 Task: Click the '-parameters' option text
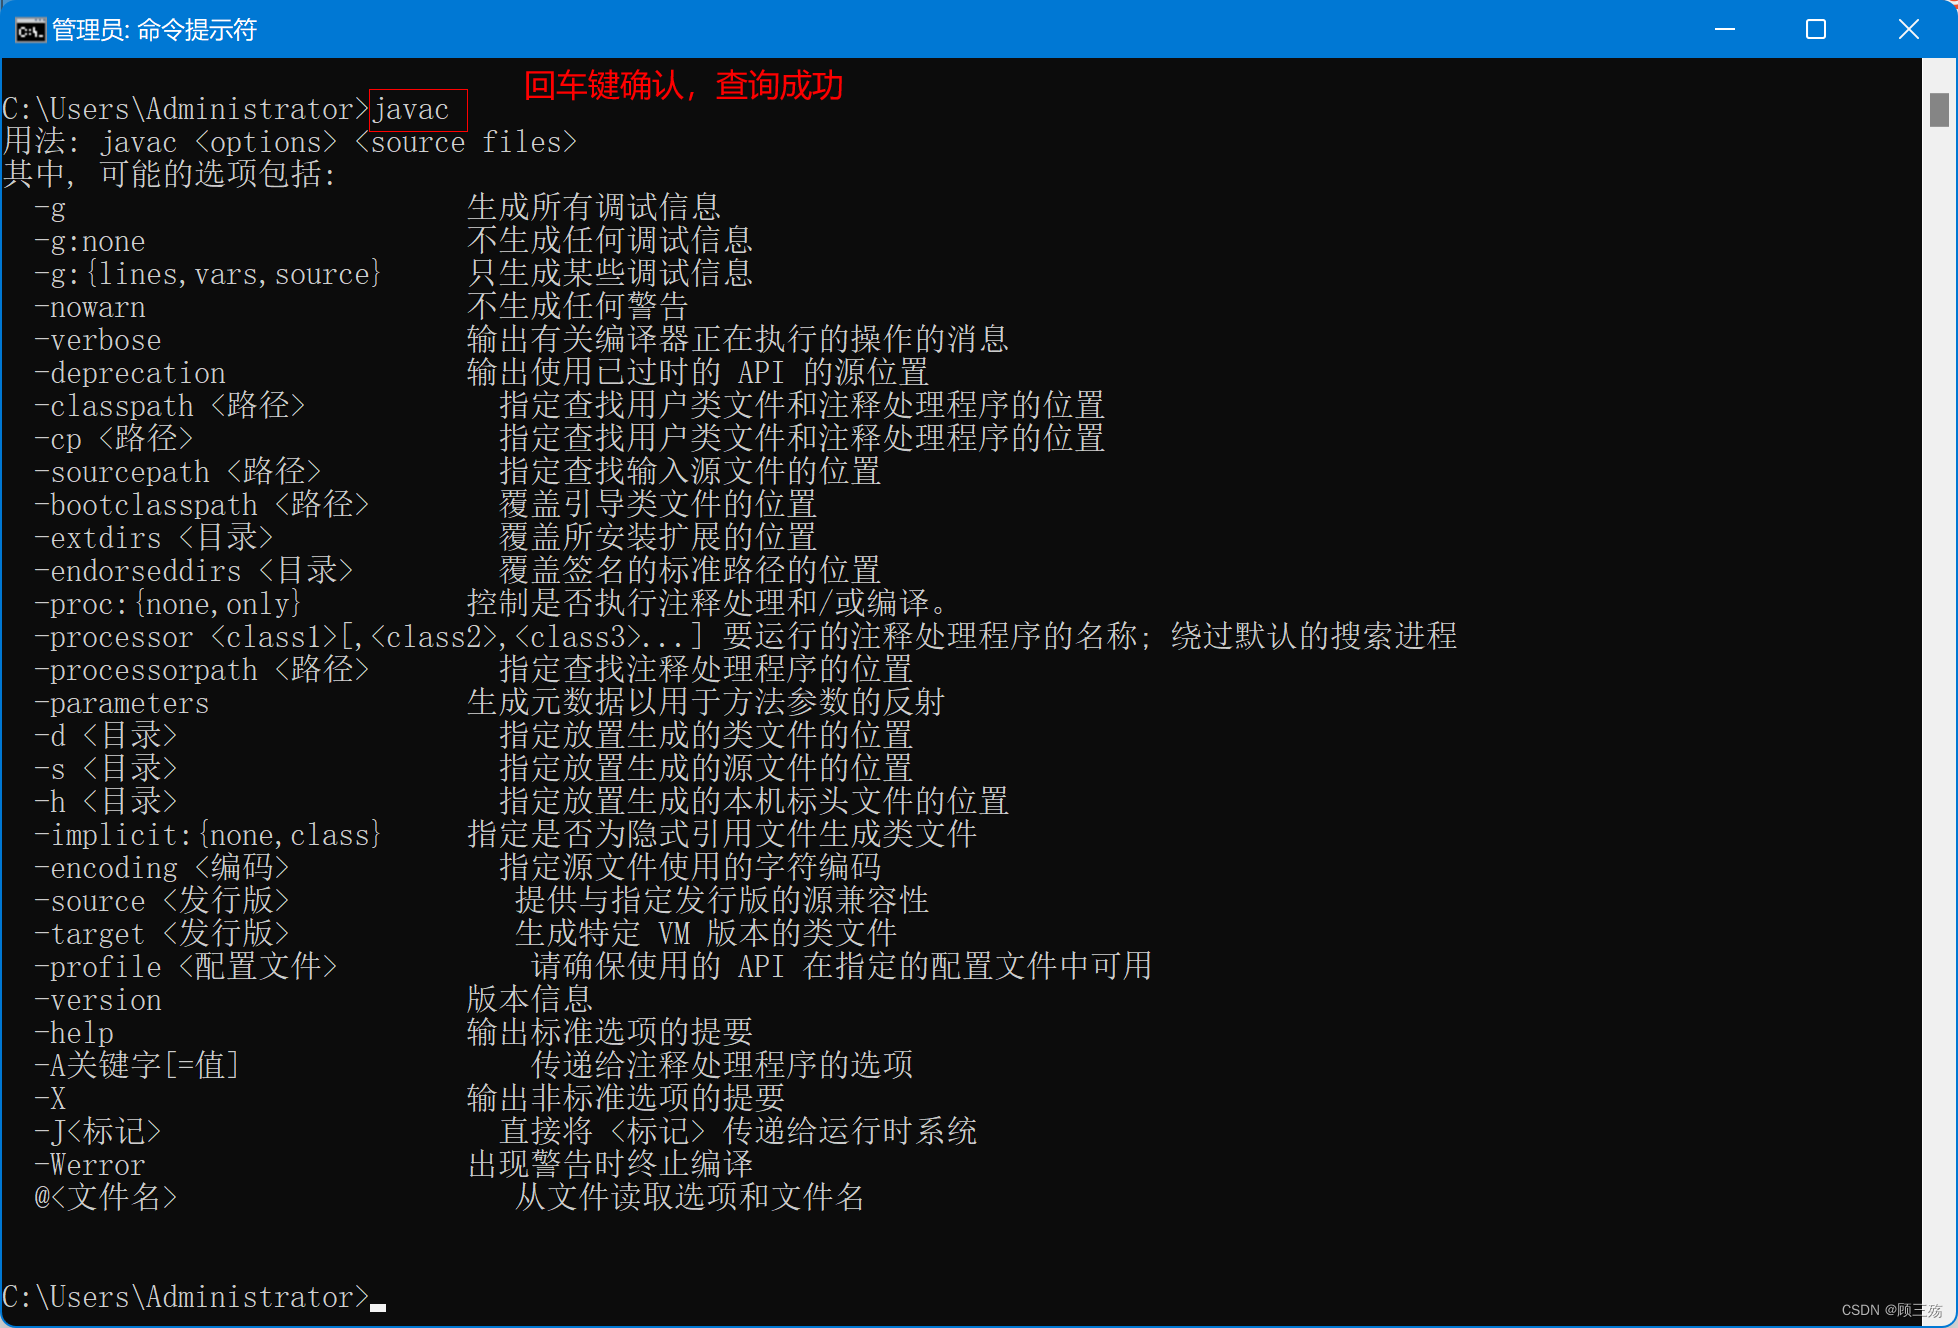pos(122,703)
